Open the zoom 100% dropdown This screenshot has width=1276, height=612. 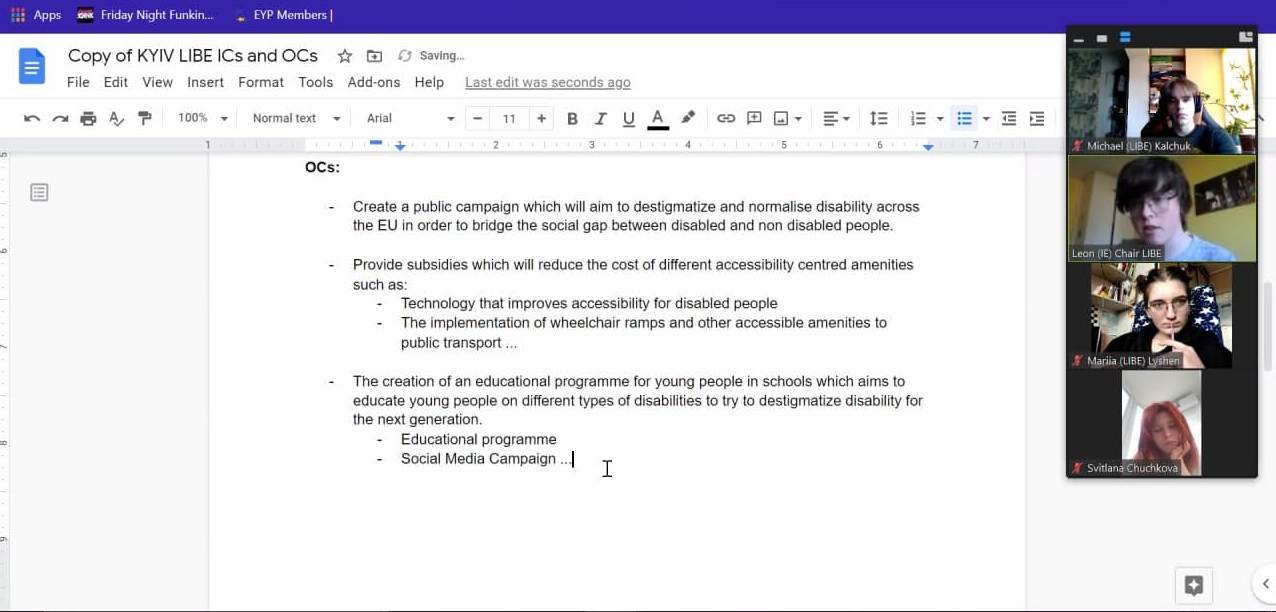coord(203,118)
